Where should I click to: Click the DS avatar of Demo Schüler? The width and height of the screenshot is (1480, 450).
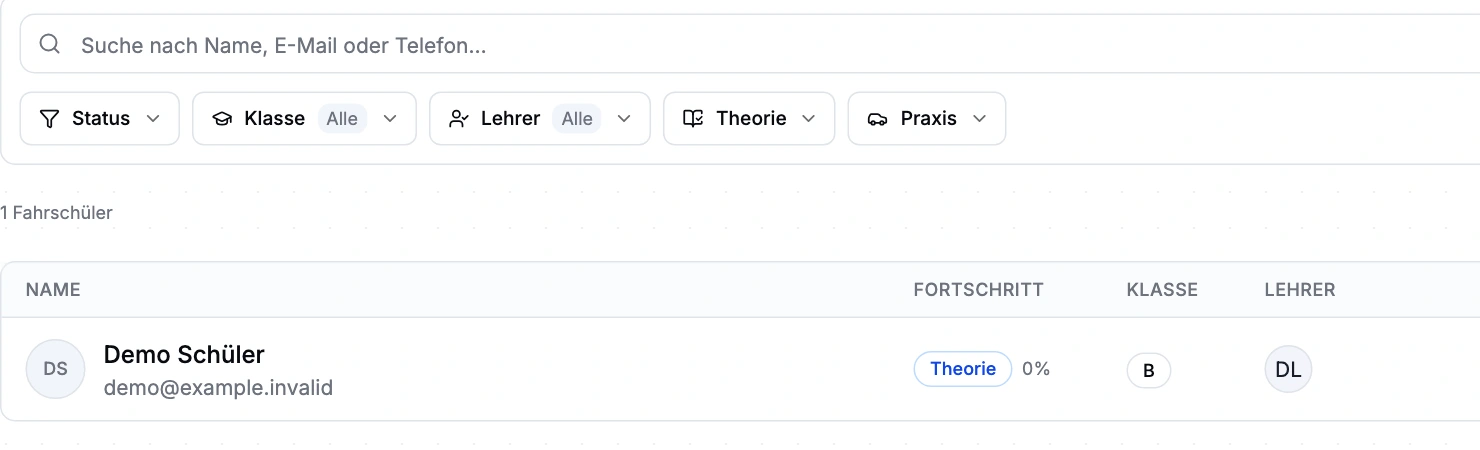tap(56, 369)
